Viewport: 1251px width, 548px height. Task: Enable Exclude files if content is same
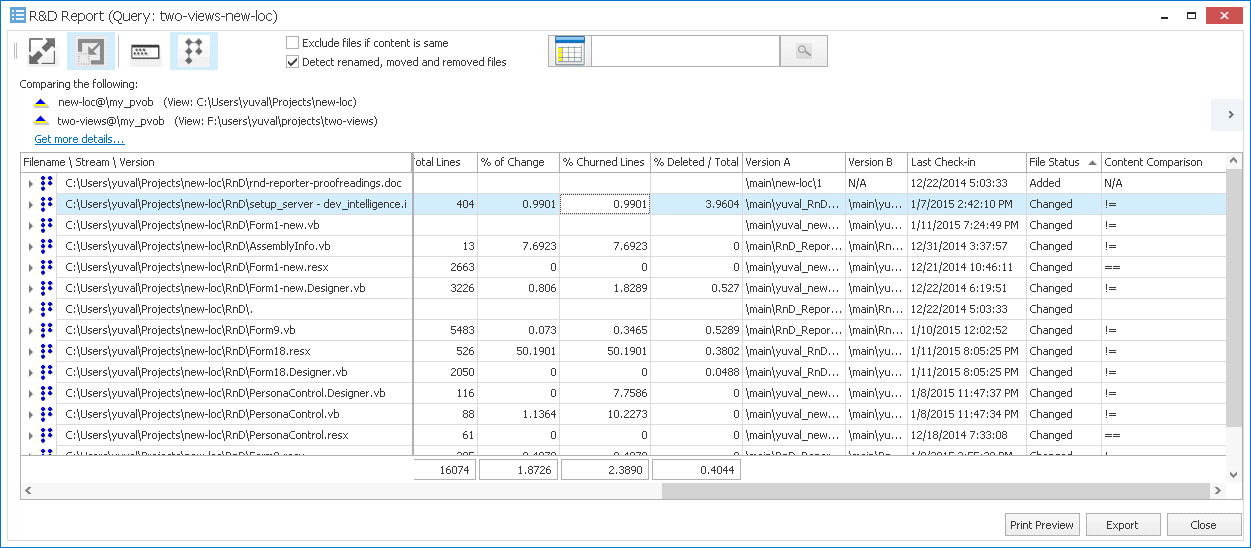point(293,43)
